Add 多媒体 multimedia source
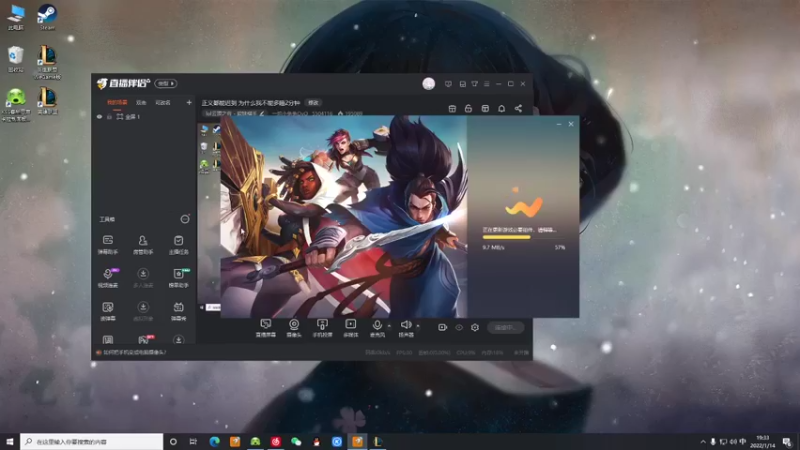Screen dimensions: 800x450 351,328
